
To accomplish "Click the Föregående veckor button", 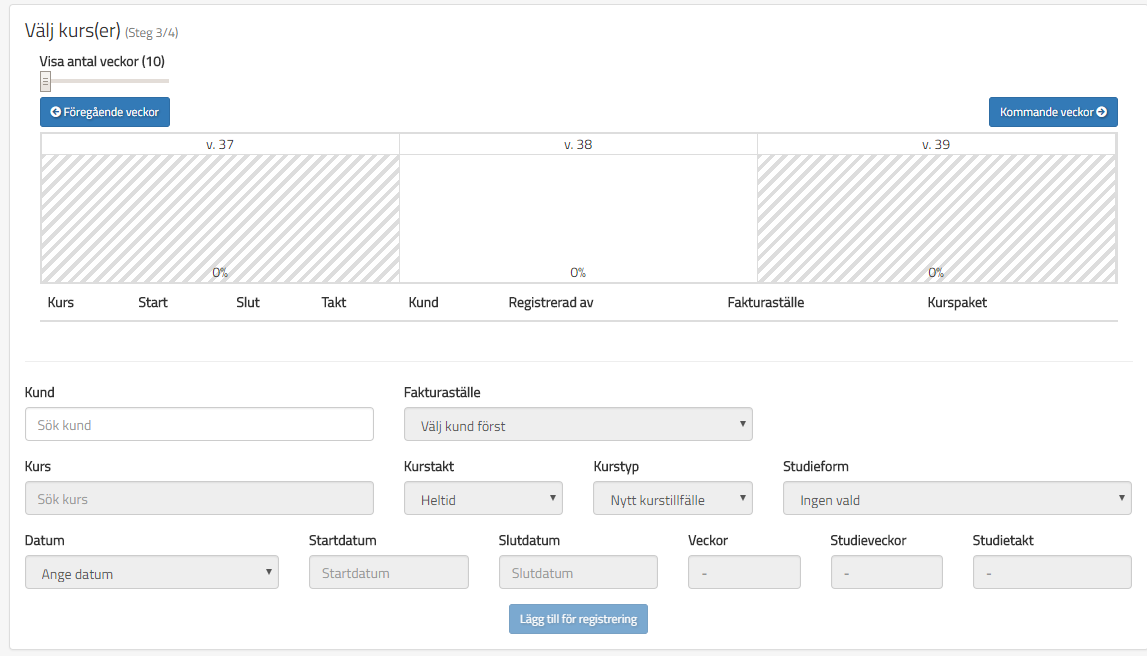I will (x=105, y=112).
